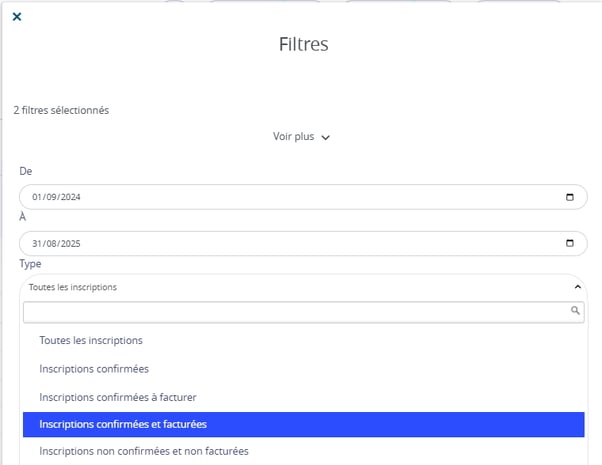Open the calendar picker for the À date
The image size is (602, 465).
point(570,243)
